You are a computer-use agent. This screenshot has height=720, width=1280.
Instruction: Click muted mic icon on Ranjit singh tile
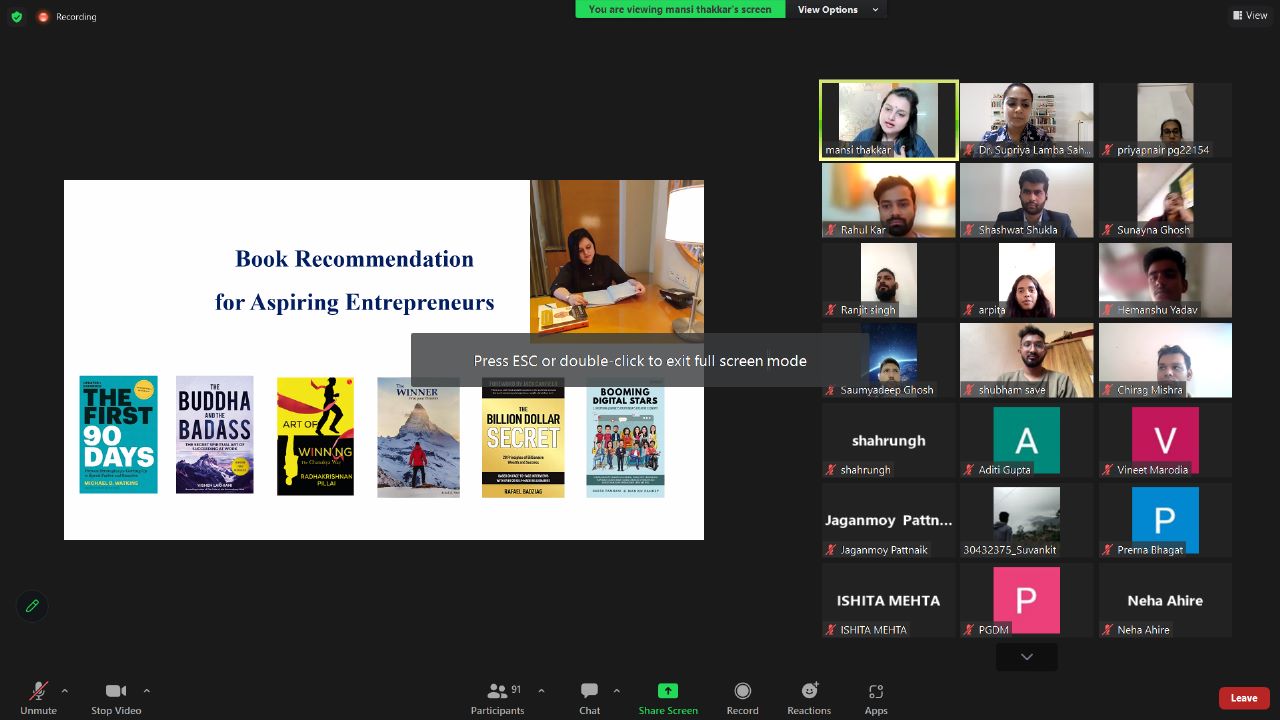point(831,310)
